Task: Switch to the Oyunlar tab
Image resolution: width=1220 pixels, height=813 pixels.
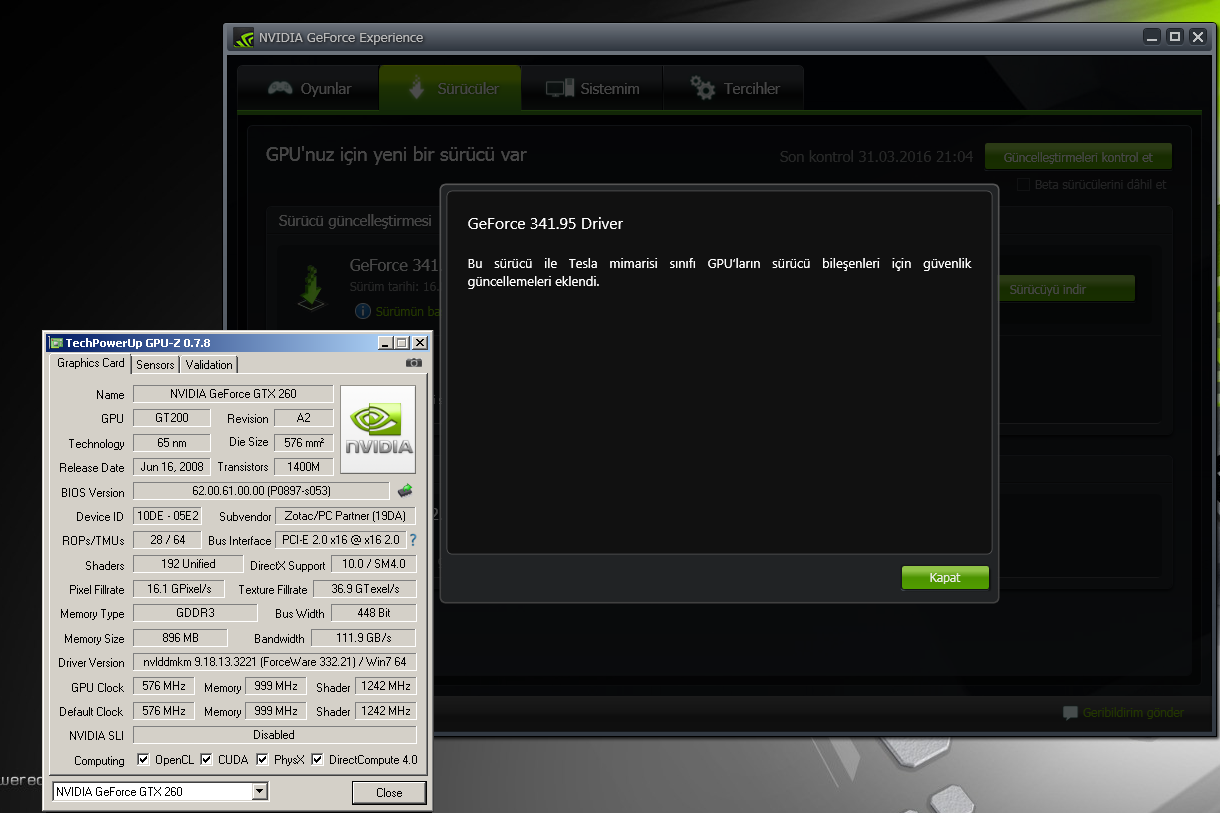Action: pos(309,89)
